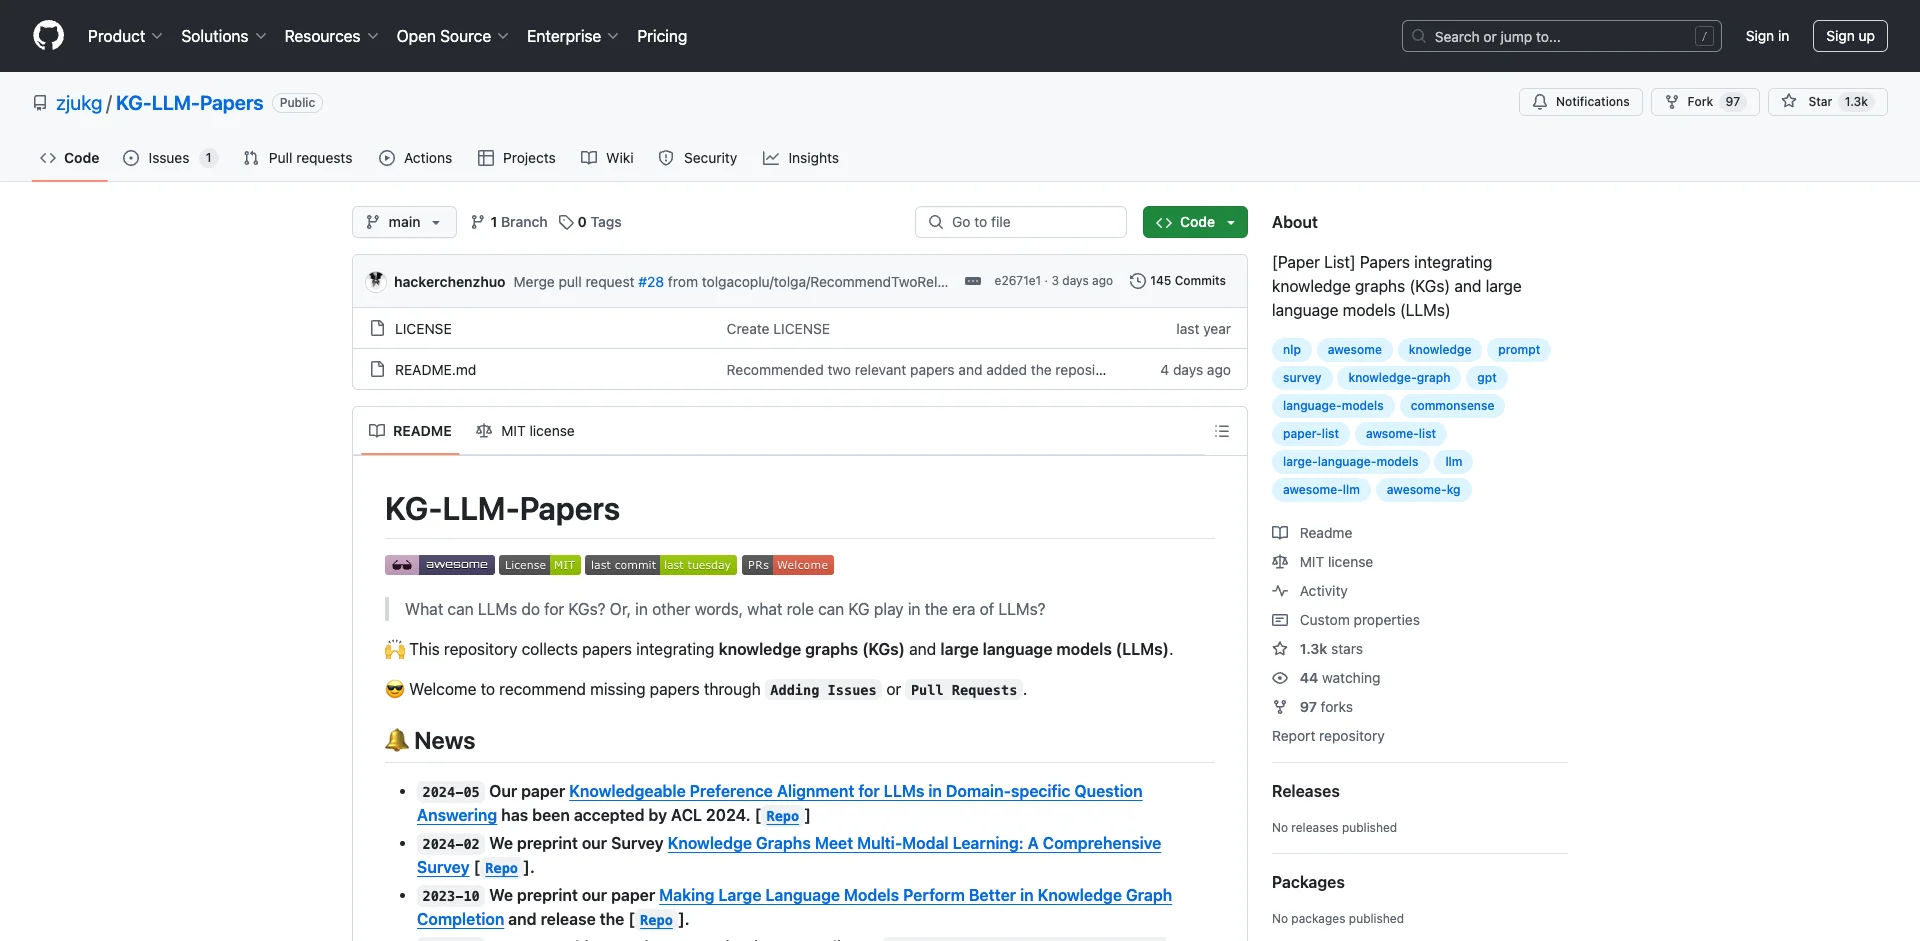Click the Go to file field

pyautogui.click(x=1021, y=222)
